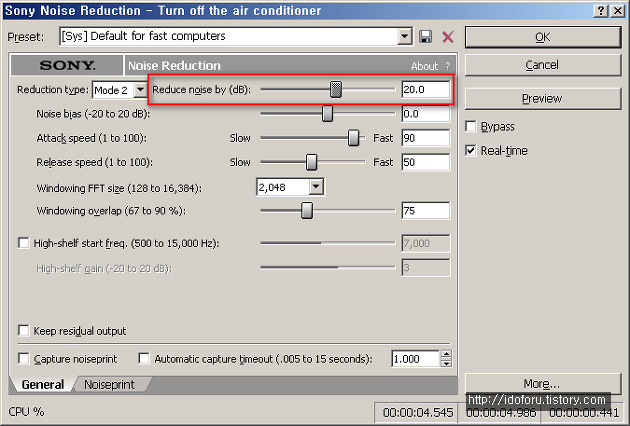Toggle Automatic capture timeout checkbox

[144, 358]
